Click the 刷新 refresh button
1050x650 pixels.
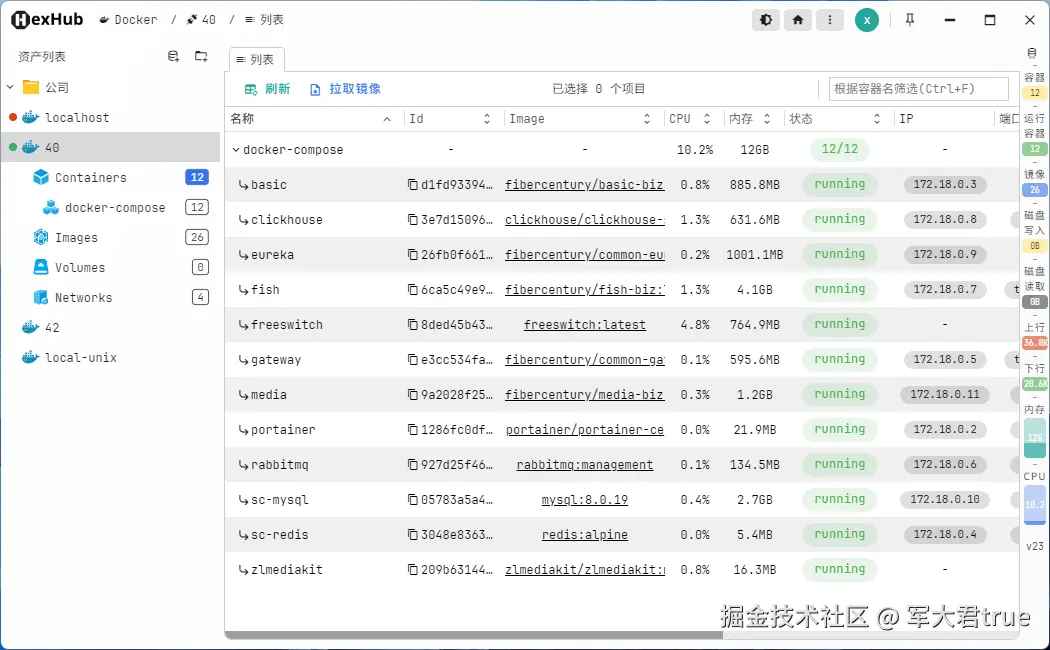pos(267,89)
